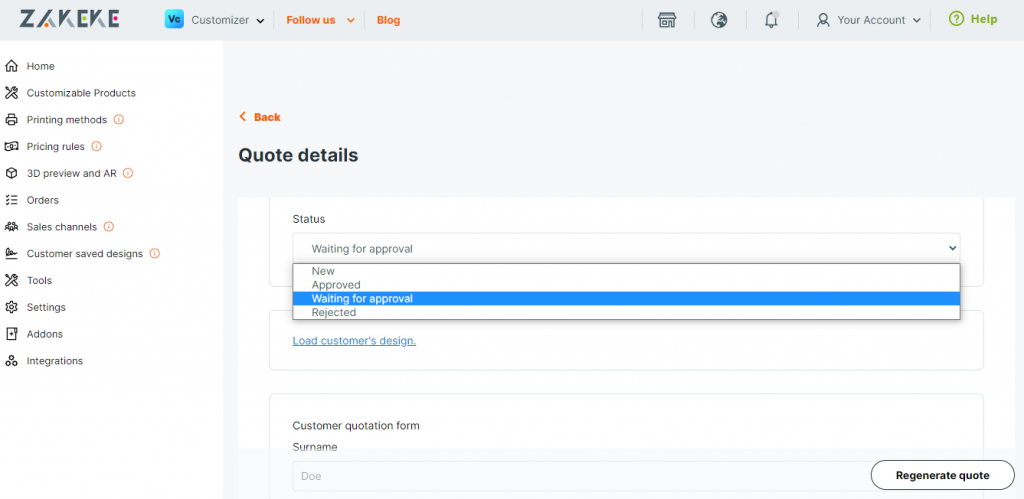Go Back to quotes list
The height and width of the screenshot is (499, 1024).
260,117
